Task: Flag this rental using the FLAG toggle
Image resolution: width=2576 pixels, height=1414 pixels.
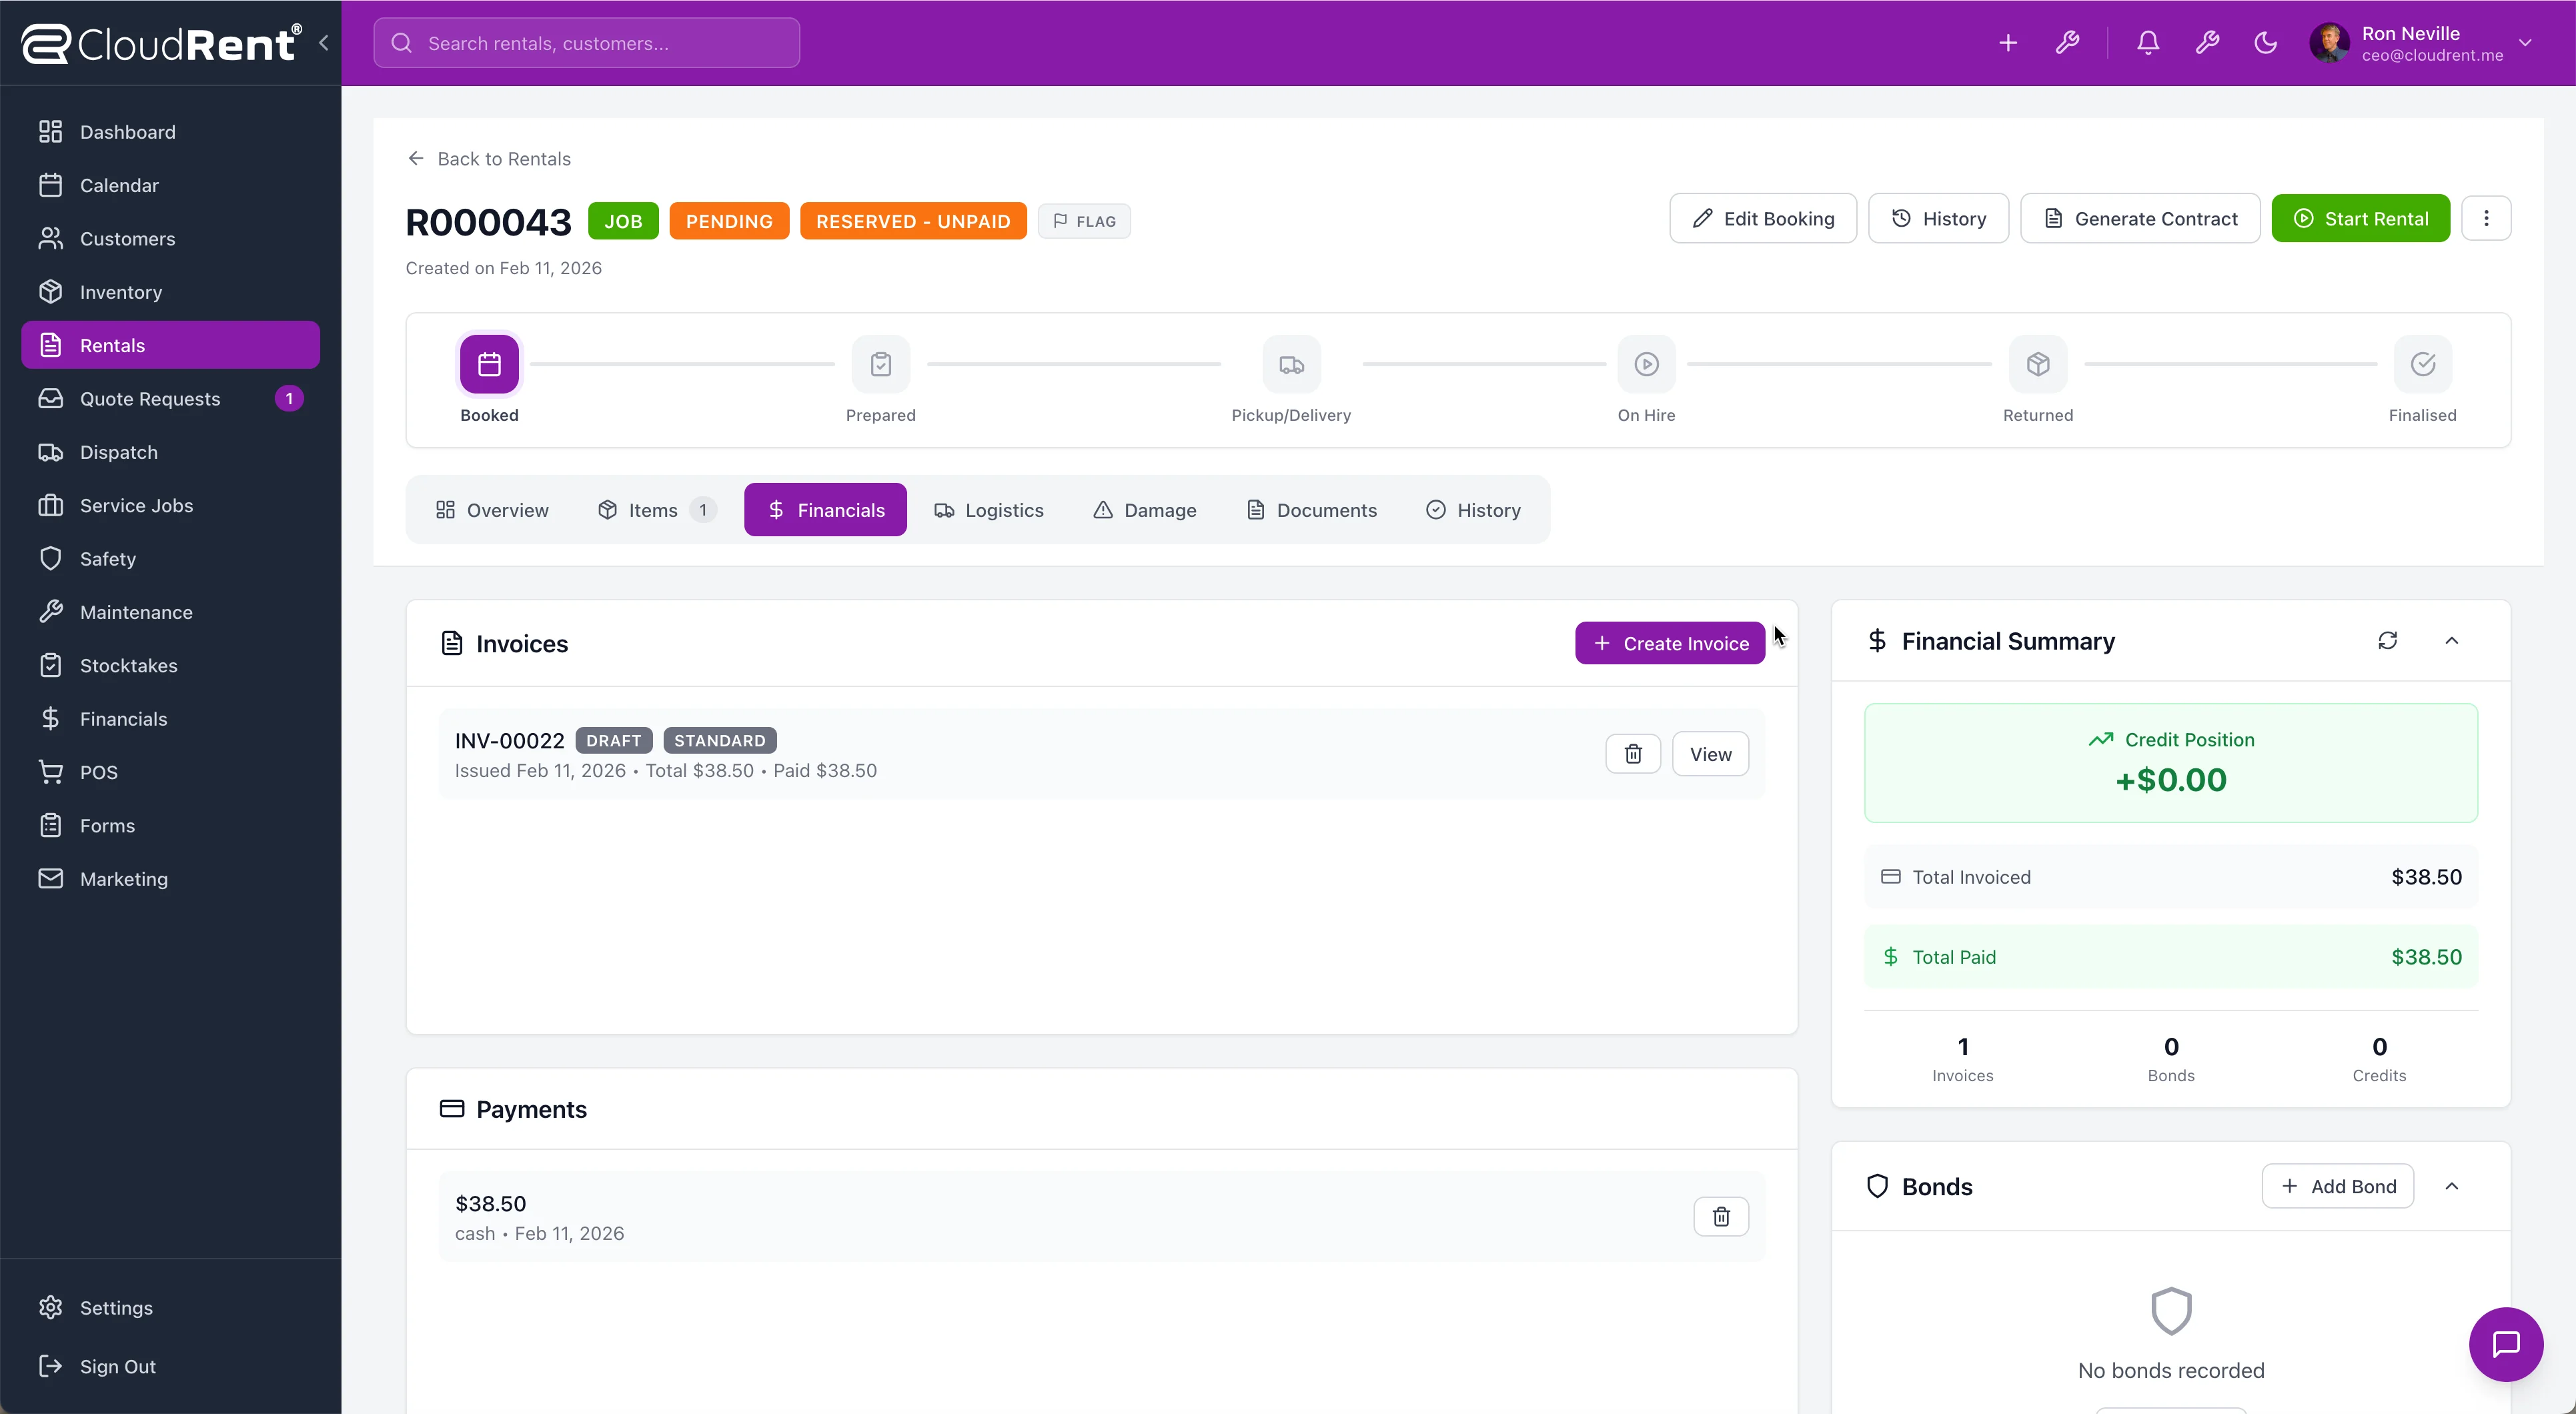Action: coord(1085,220)
